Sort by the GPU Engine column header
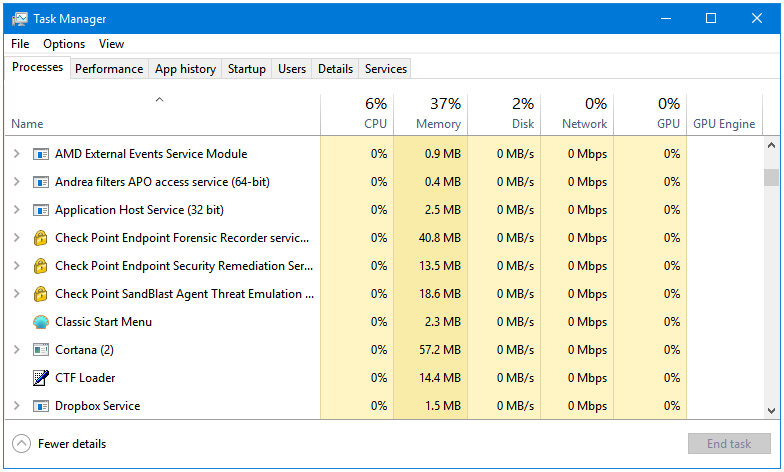Screen dimensions: 784x472 [x=724, y=114]
